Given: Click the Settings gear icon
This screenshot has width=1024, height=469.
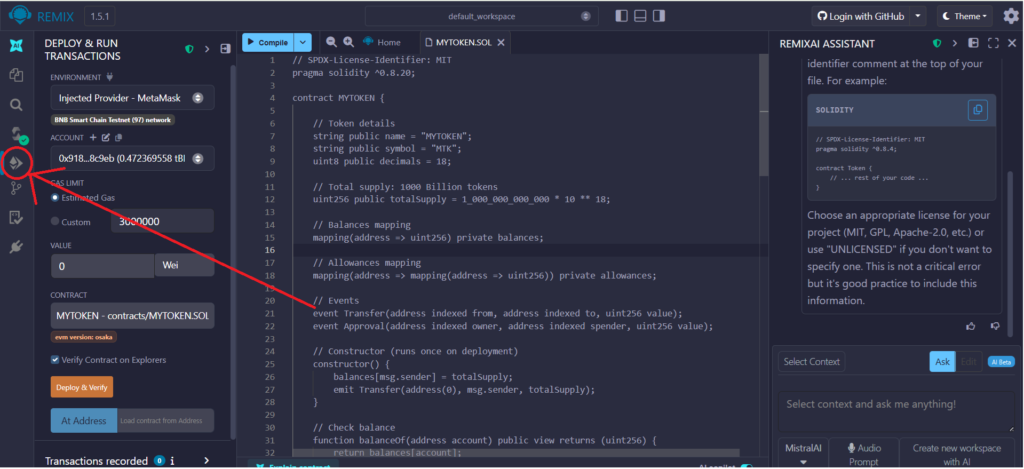Looking at the screenshot, I should pos(1010,16).
